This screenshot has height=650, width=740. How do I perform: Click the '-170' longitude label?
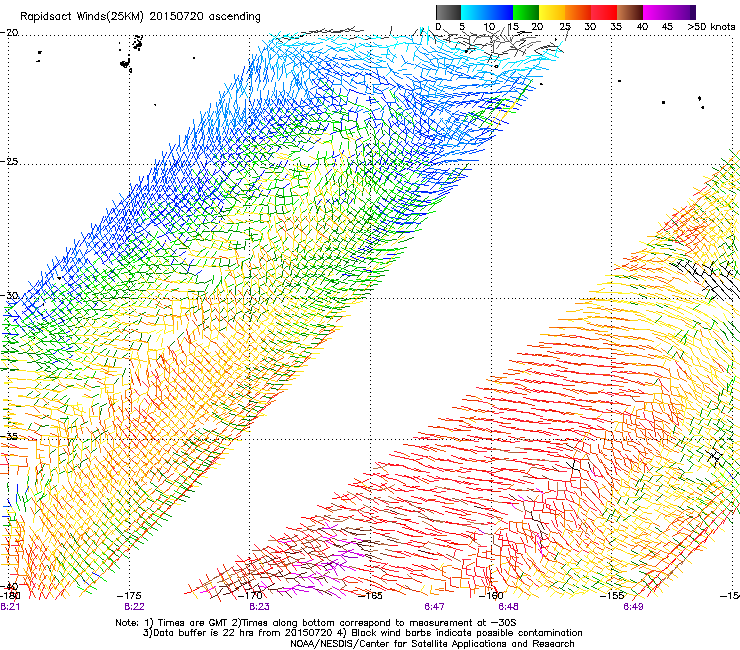pos(250,596)
